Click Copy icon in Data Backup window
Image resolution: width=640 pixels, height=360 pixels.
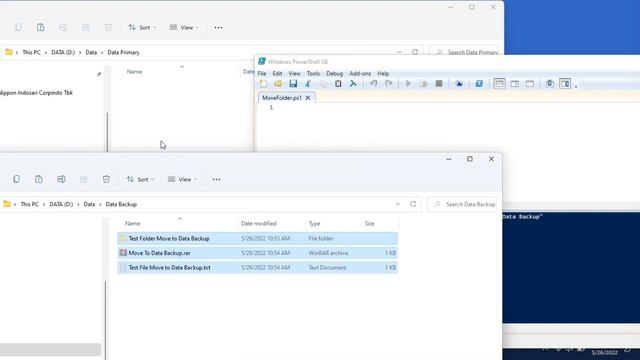click(x=16, y=179)
